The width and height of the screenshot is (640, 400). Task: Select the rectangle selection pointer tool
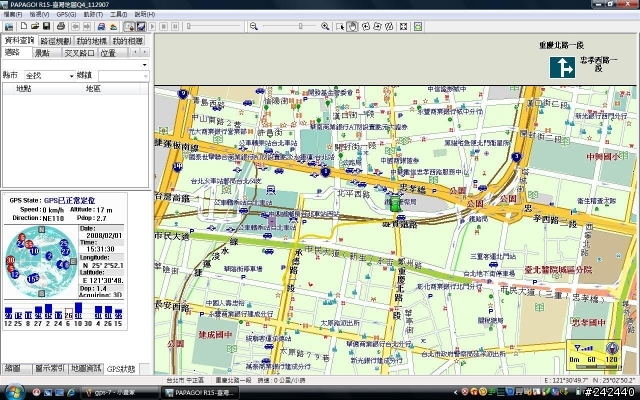pyautogui.click(x=340, y=27)
